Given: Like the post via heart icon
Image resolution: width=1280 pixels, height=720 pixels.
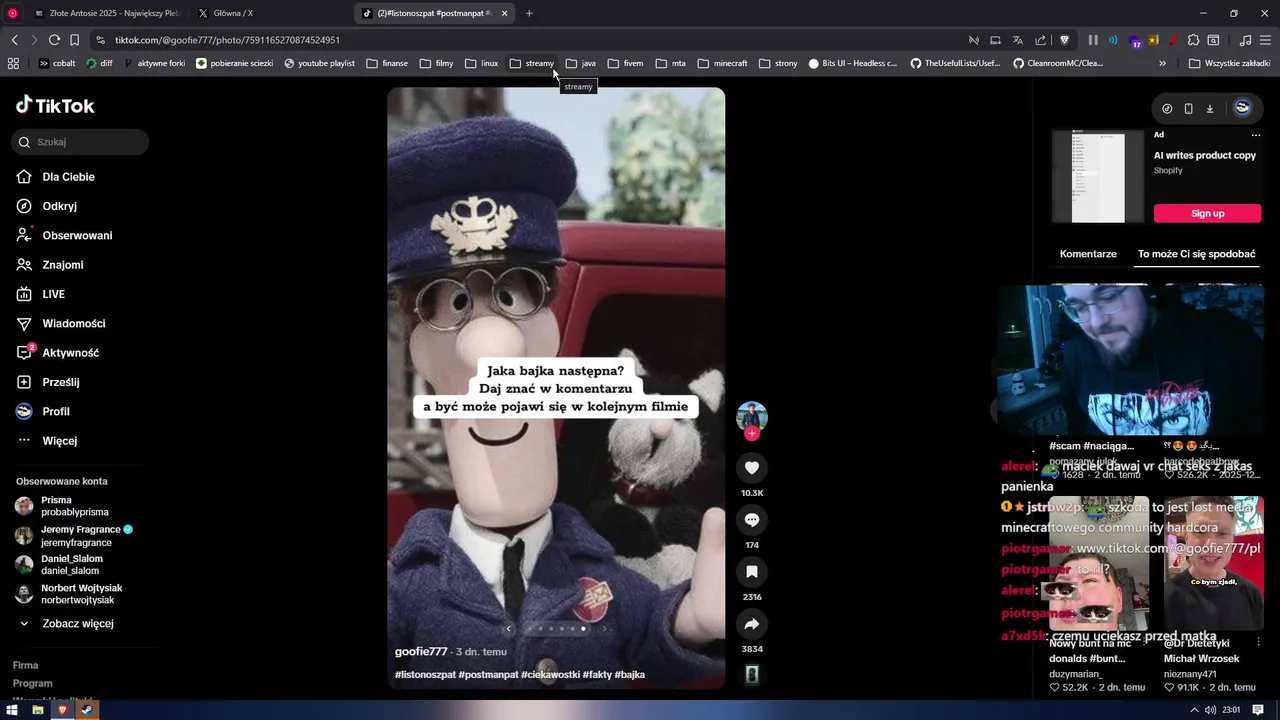Looking at the screenshot, I should pos(752,468).
